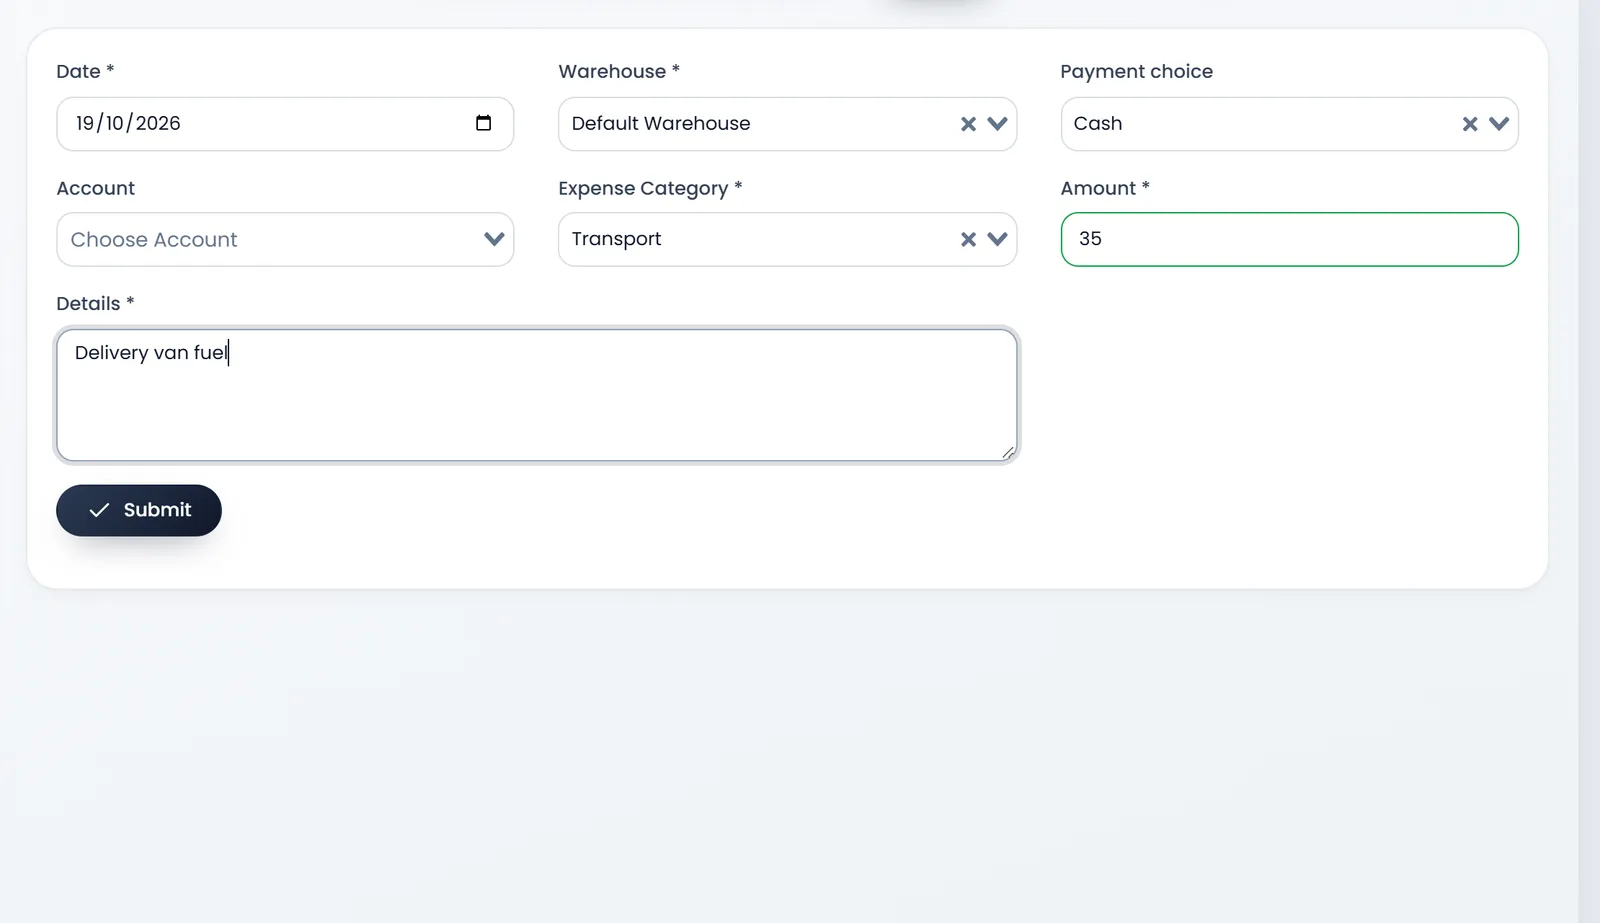The height and width of the screenshot is (923, 1600).
Task: Click the Default Warehouse text
Action: (661, 123)
